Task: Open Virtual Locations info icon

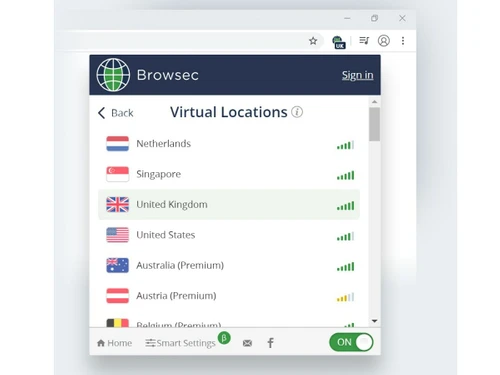Action: 297,112
